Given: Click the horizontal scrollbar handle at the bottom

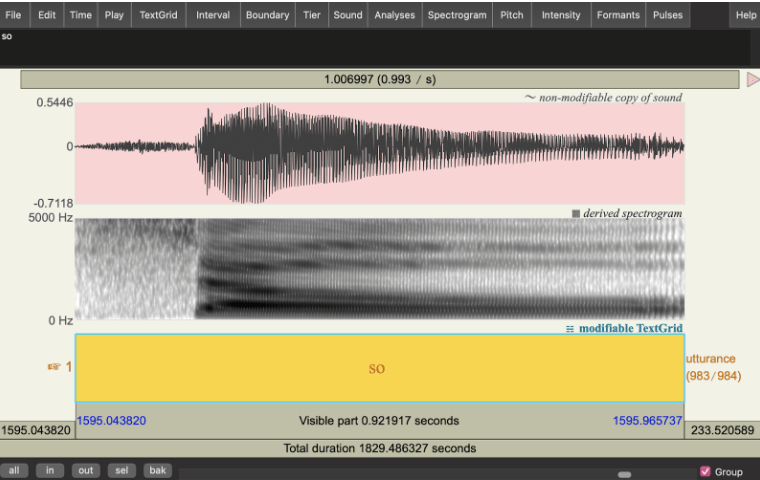Looking at the screenshot, I should coord(624,473).
